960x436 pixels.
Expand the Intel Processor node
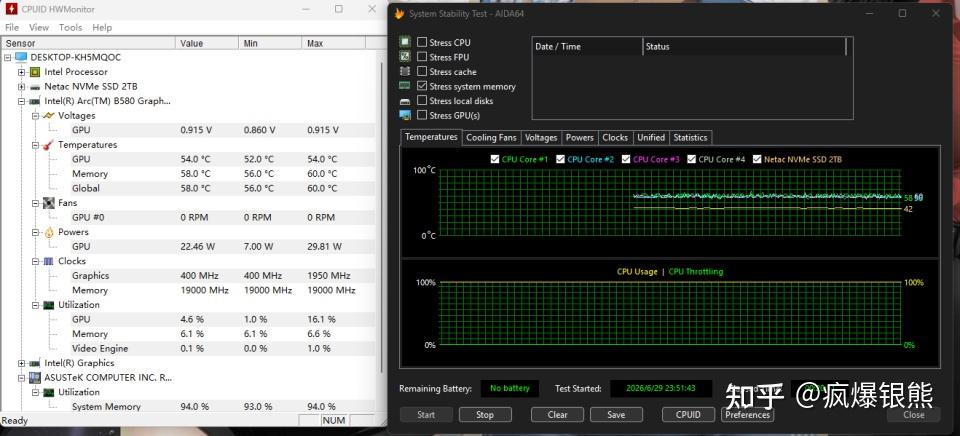(x=21, y=72)
